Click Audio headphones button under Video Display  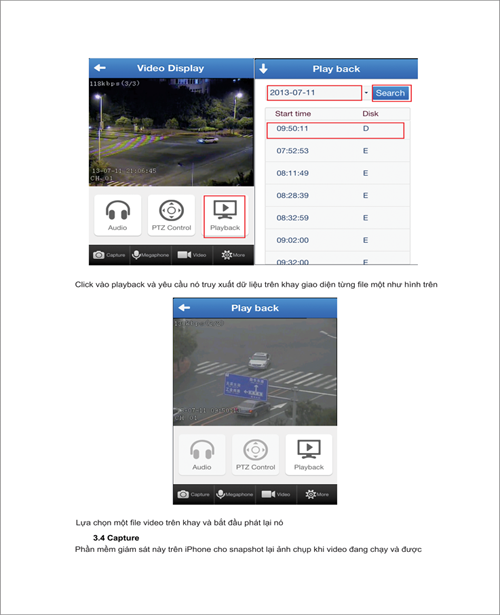tap(118, 215)
